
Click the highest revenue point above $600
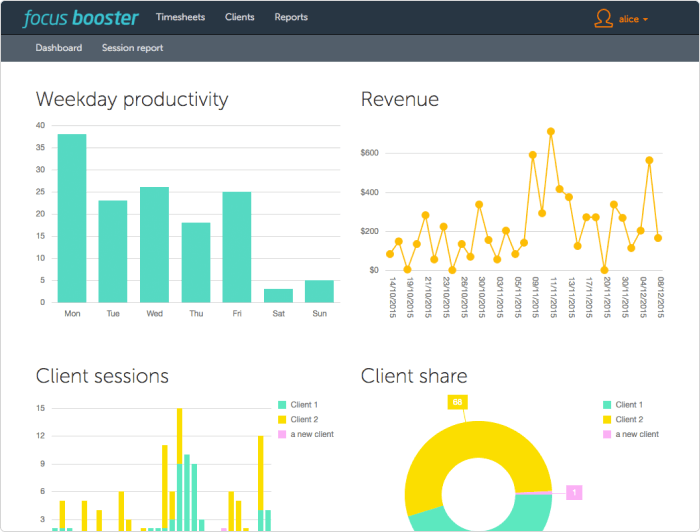pos(551,132)
